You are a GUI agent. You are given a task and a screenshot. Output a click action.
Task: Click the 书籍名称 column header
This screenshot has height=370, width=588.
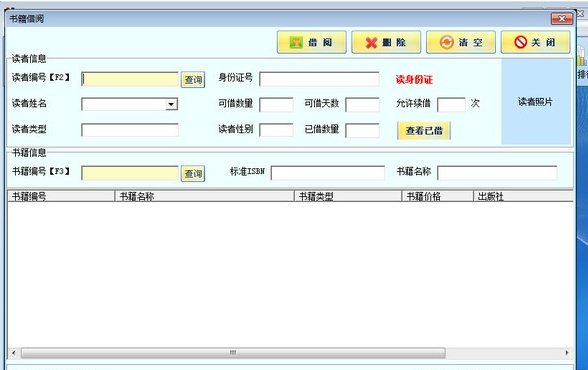click(204, 196)
